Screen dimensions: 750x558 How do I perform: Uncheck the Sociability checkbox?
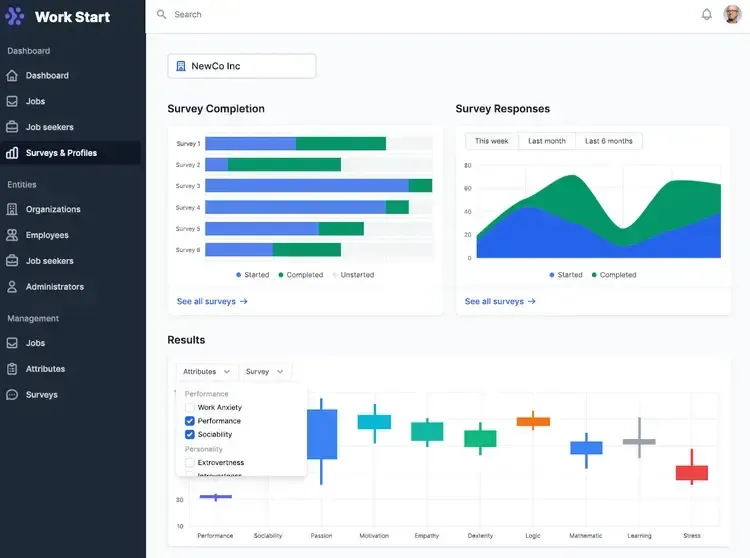pos(189,434)
